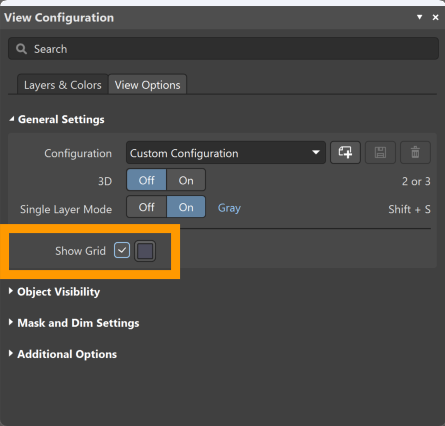Click into the Search field
Image resolution: width=445 pixels, height=426 pixels.
(223, 49)
